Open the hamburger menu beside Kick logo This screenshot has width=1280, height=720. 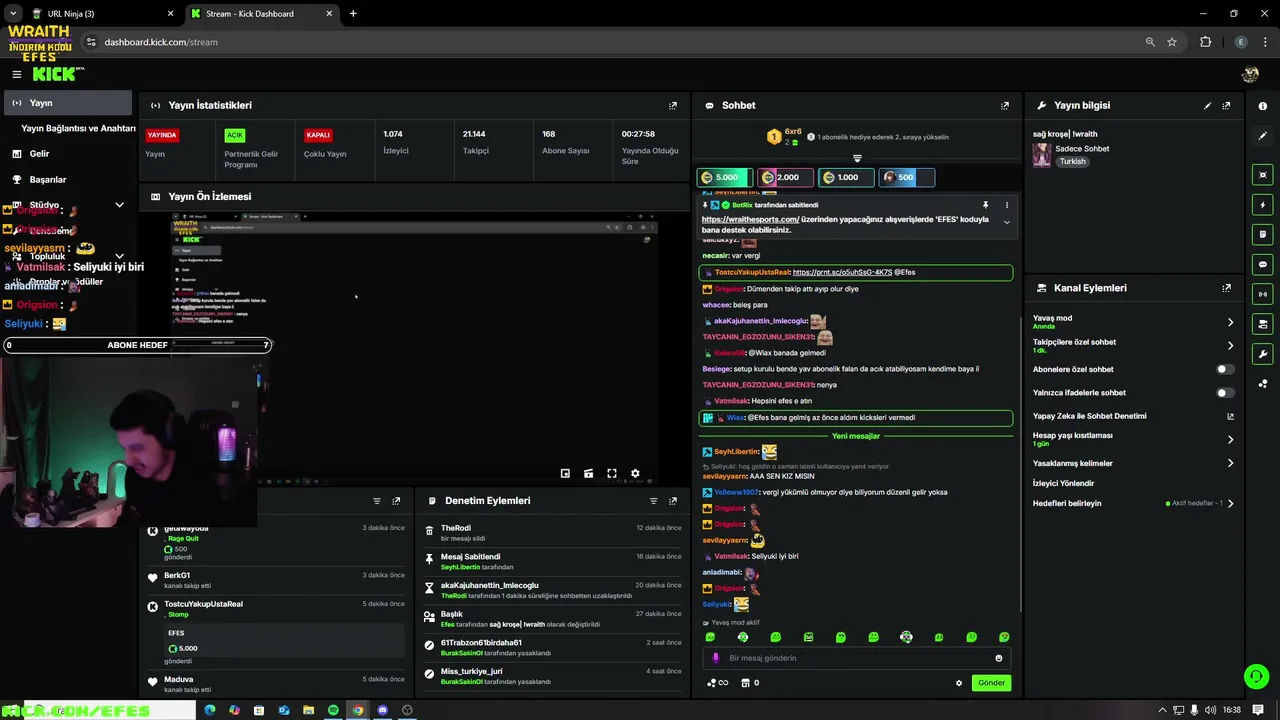pyautogui.click(x=17, y=74)
